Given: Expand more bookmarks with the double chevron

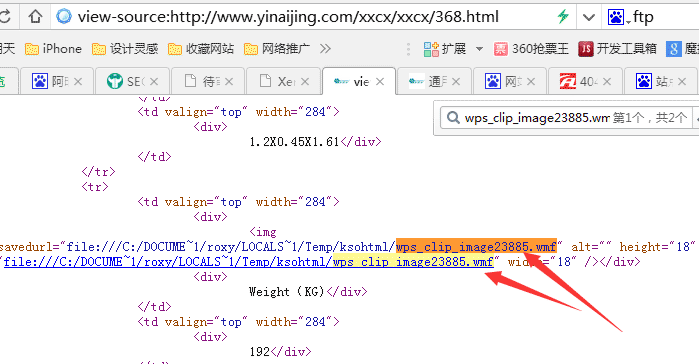Looking at the screenshot, I should [325, 49].
